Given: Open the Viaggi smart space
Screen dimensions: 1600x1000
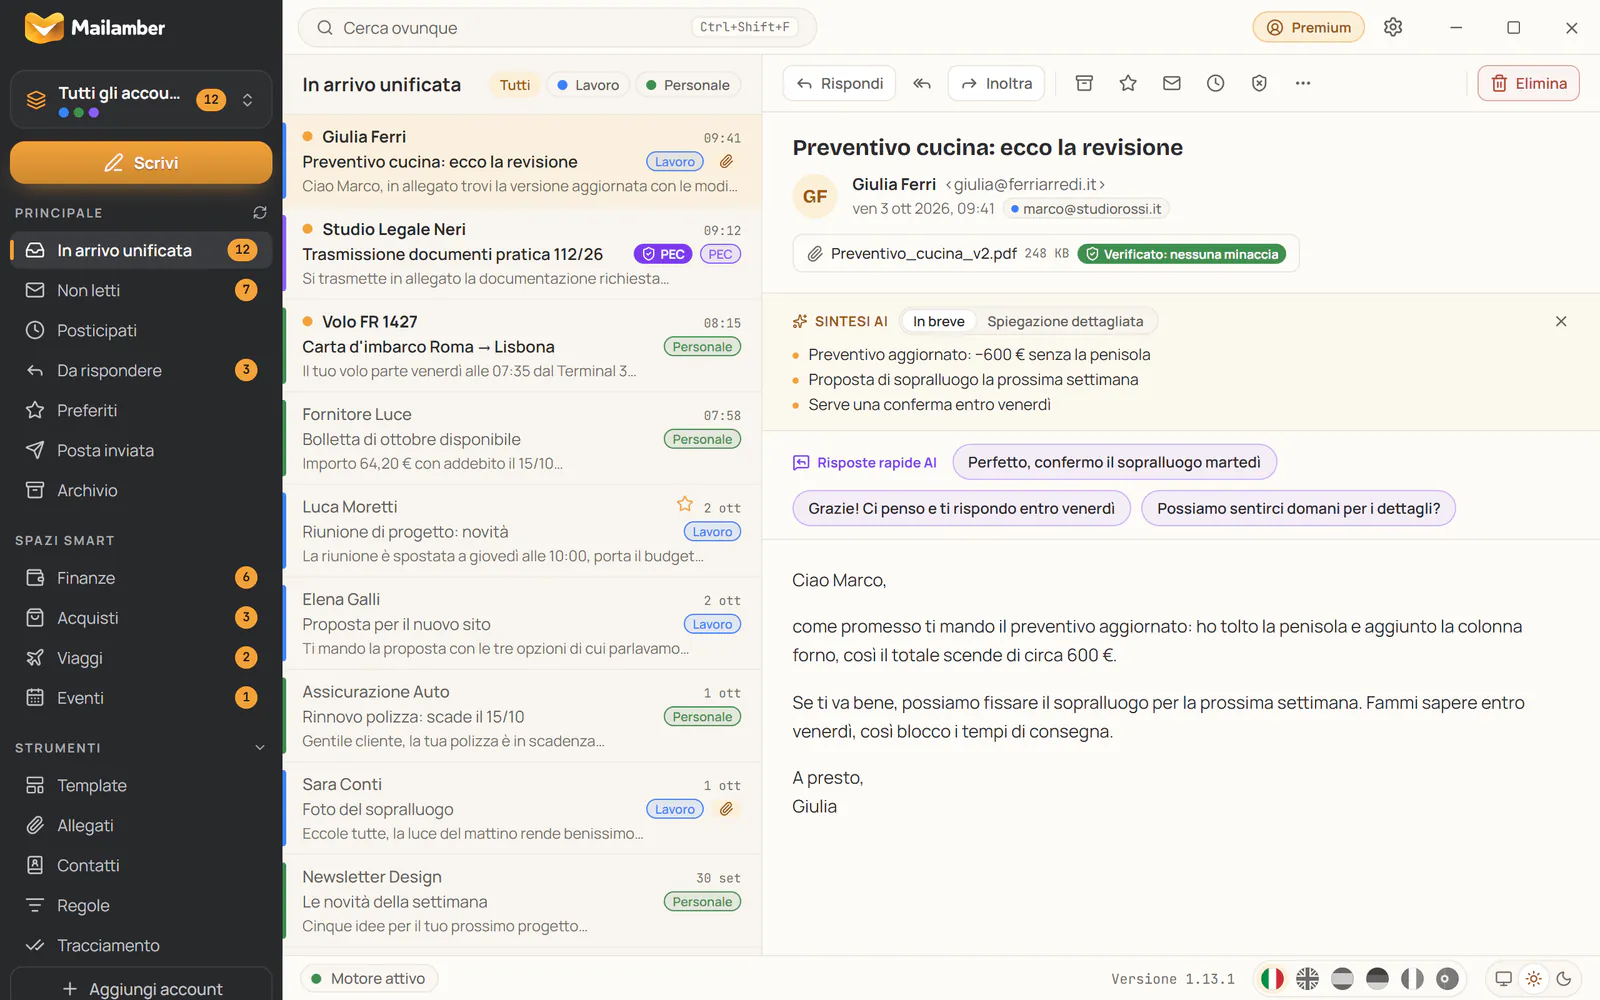Looking at the screenshot, I should 141,657.
